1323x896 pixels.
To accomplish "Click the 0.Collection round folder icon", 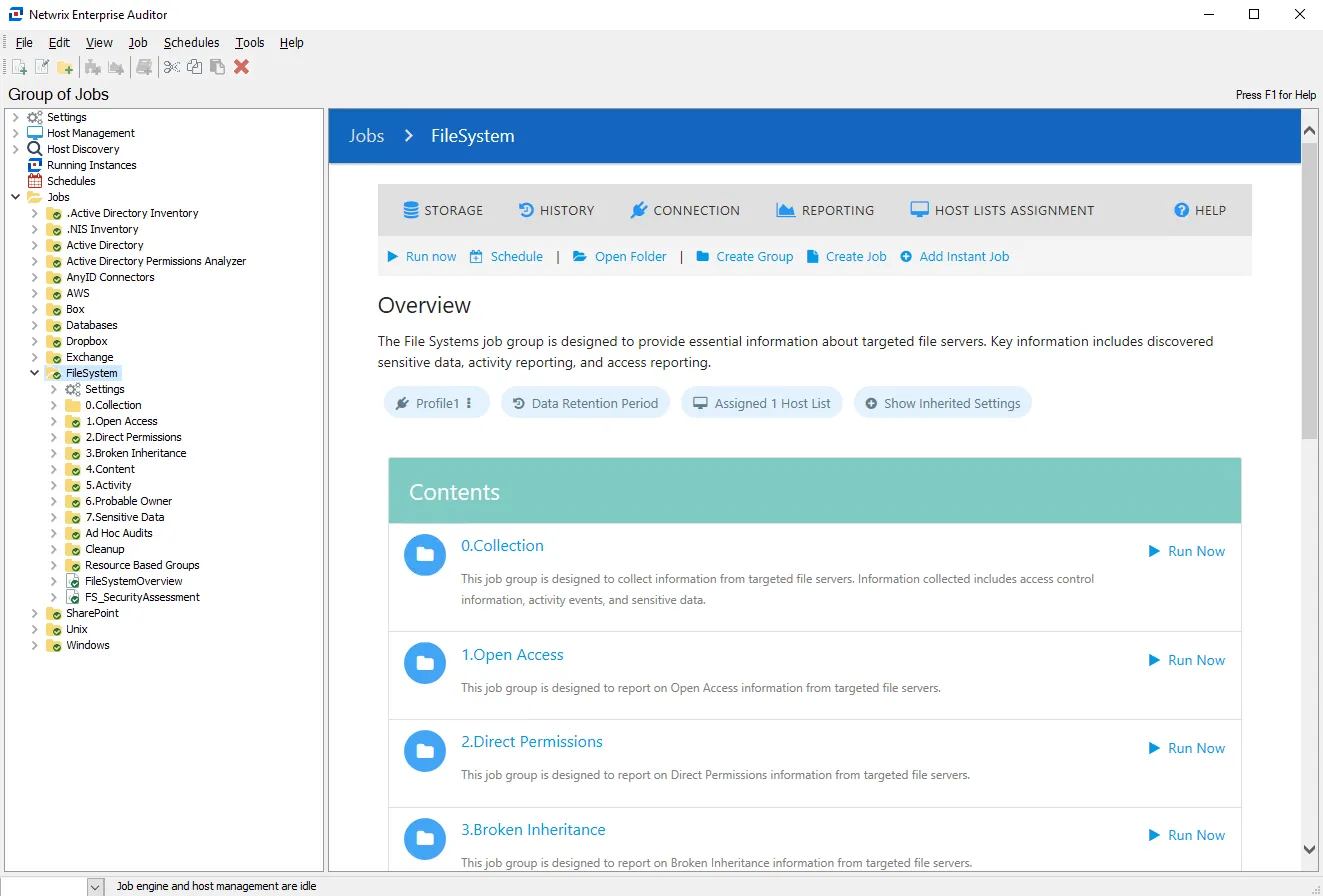I will tap(425, 555).
